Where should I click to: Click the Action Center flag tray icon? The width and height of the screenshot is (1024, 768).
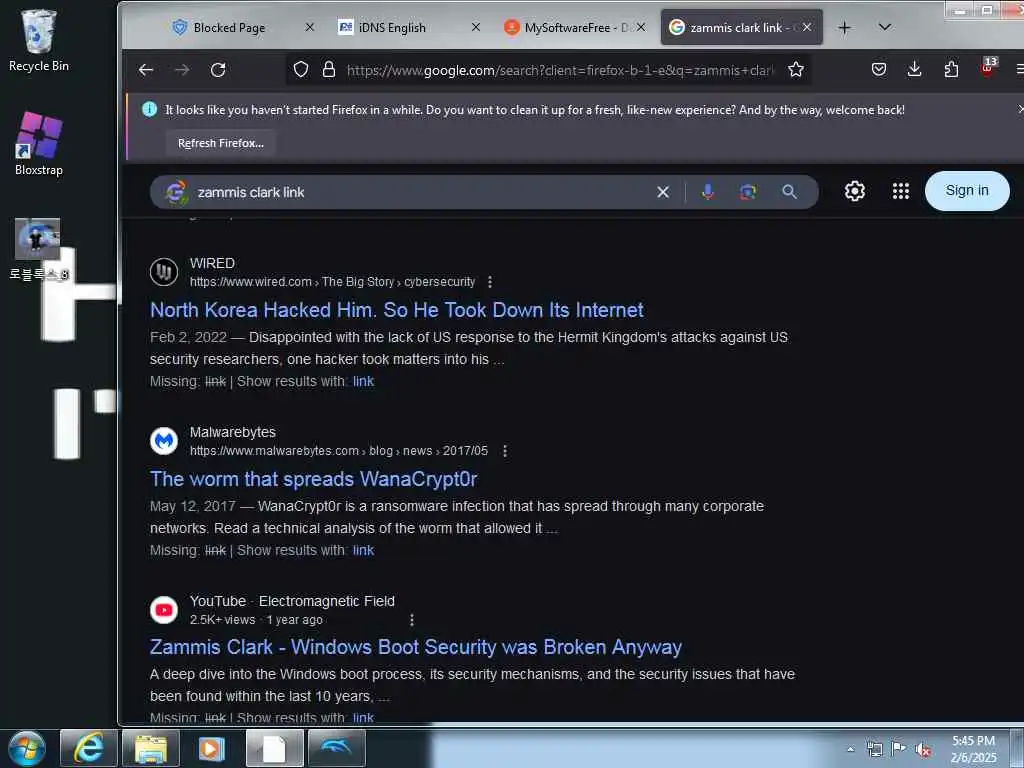(x=899, y=749)
